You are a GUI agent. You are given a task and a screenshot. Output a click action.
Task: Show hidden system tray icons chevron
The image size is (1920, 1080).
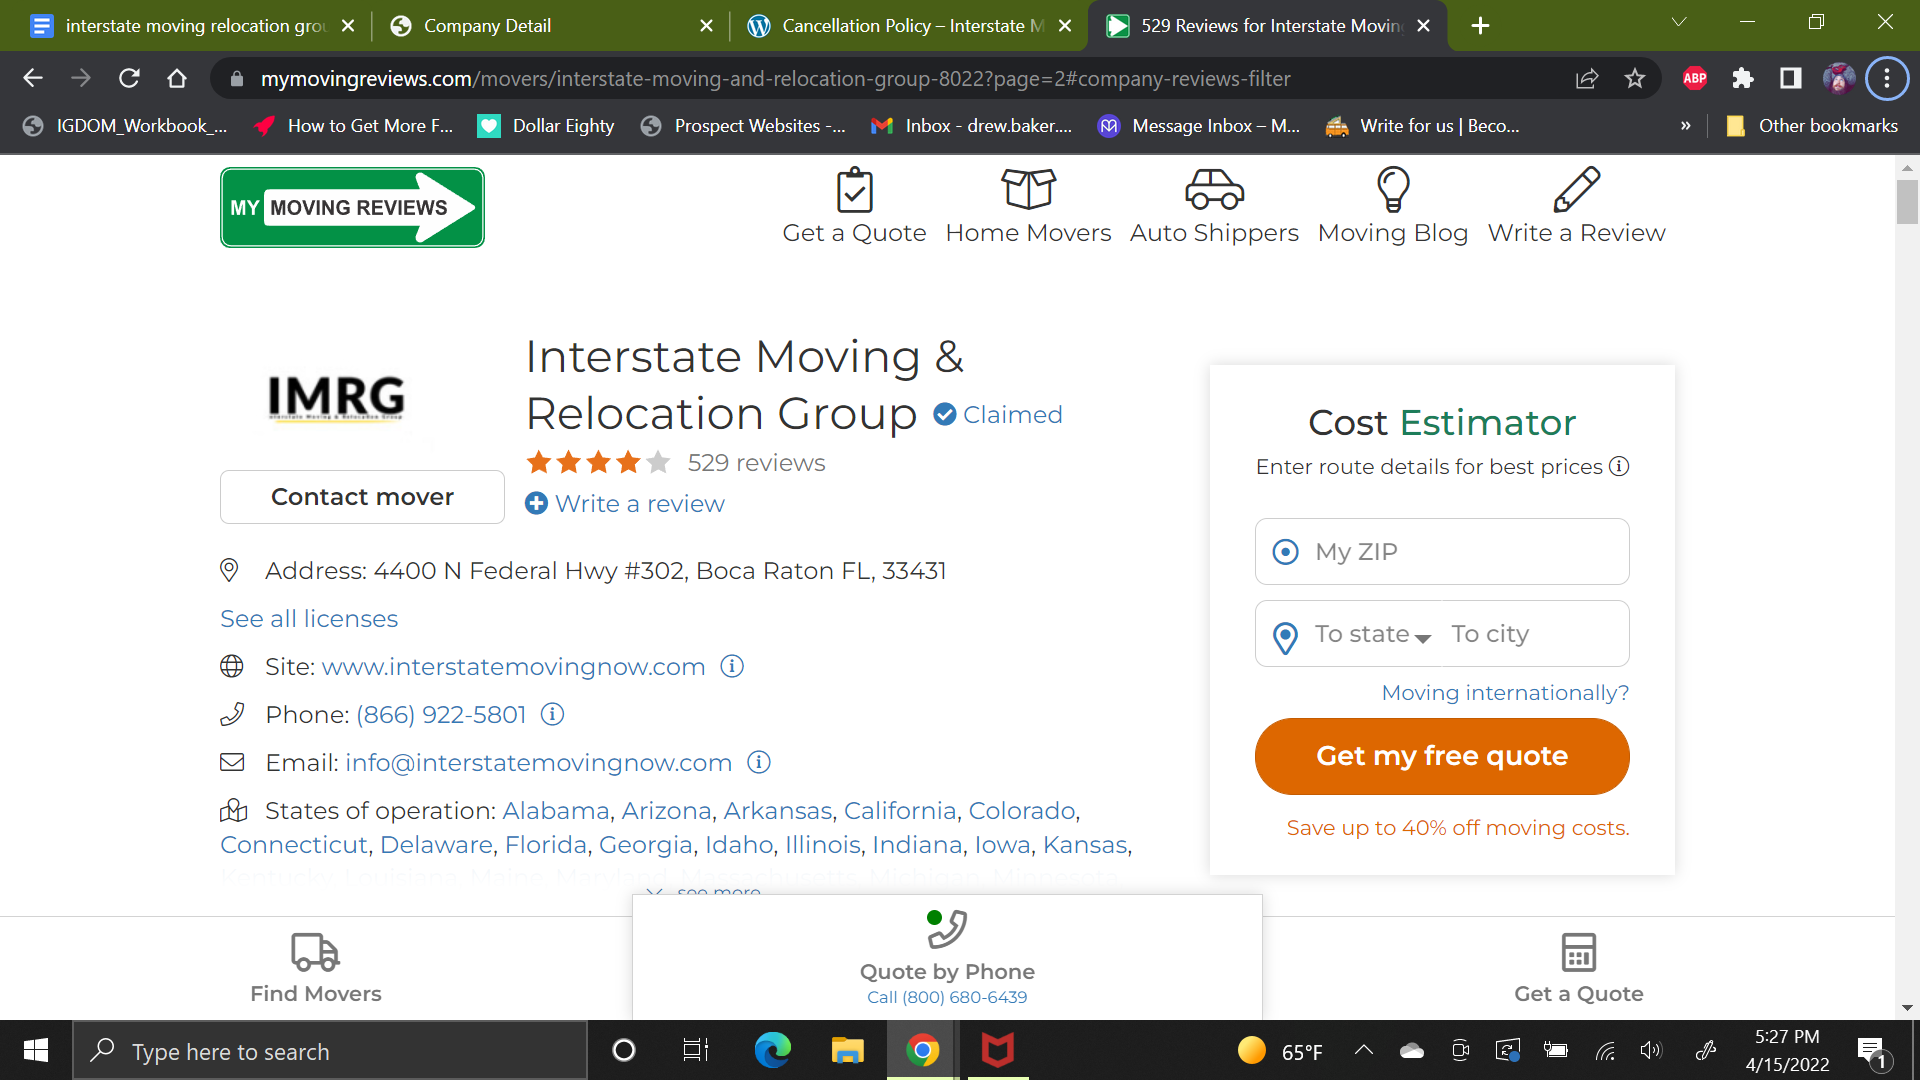[1364, 1050]
